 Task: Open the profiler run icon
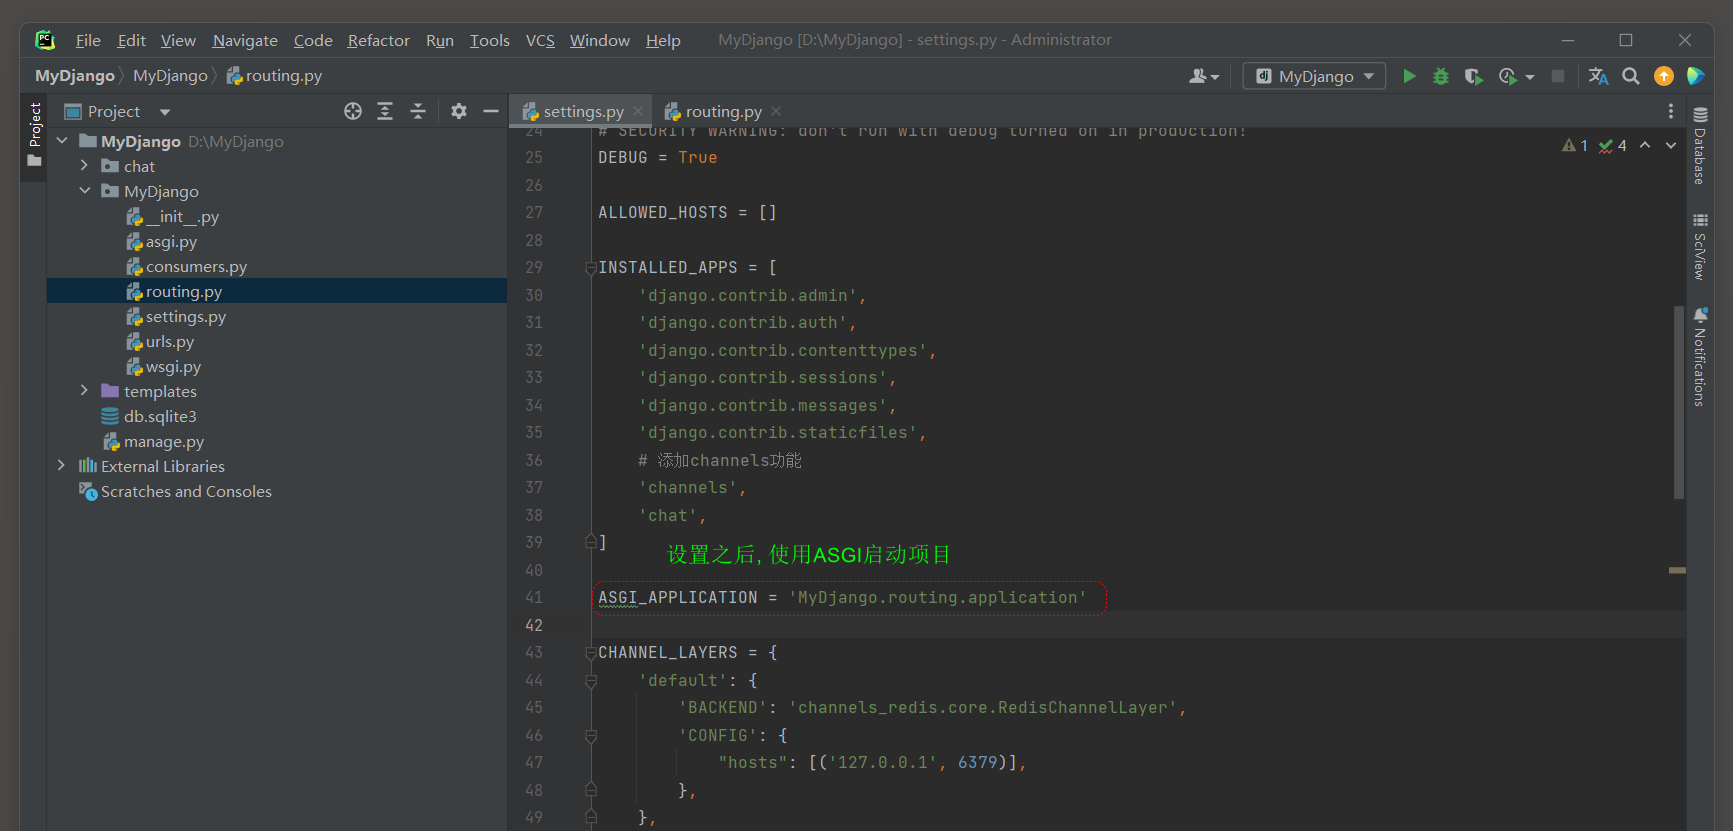pyautogui.click(x=1508, y=76)
